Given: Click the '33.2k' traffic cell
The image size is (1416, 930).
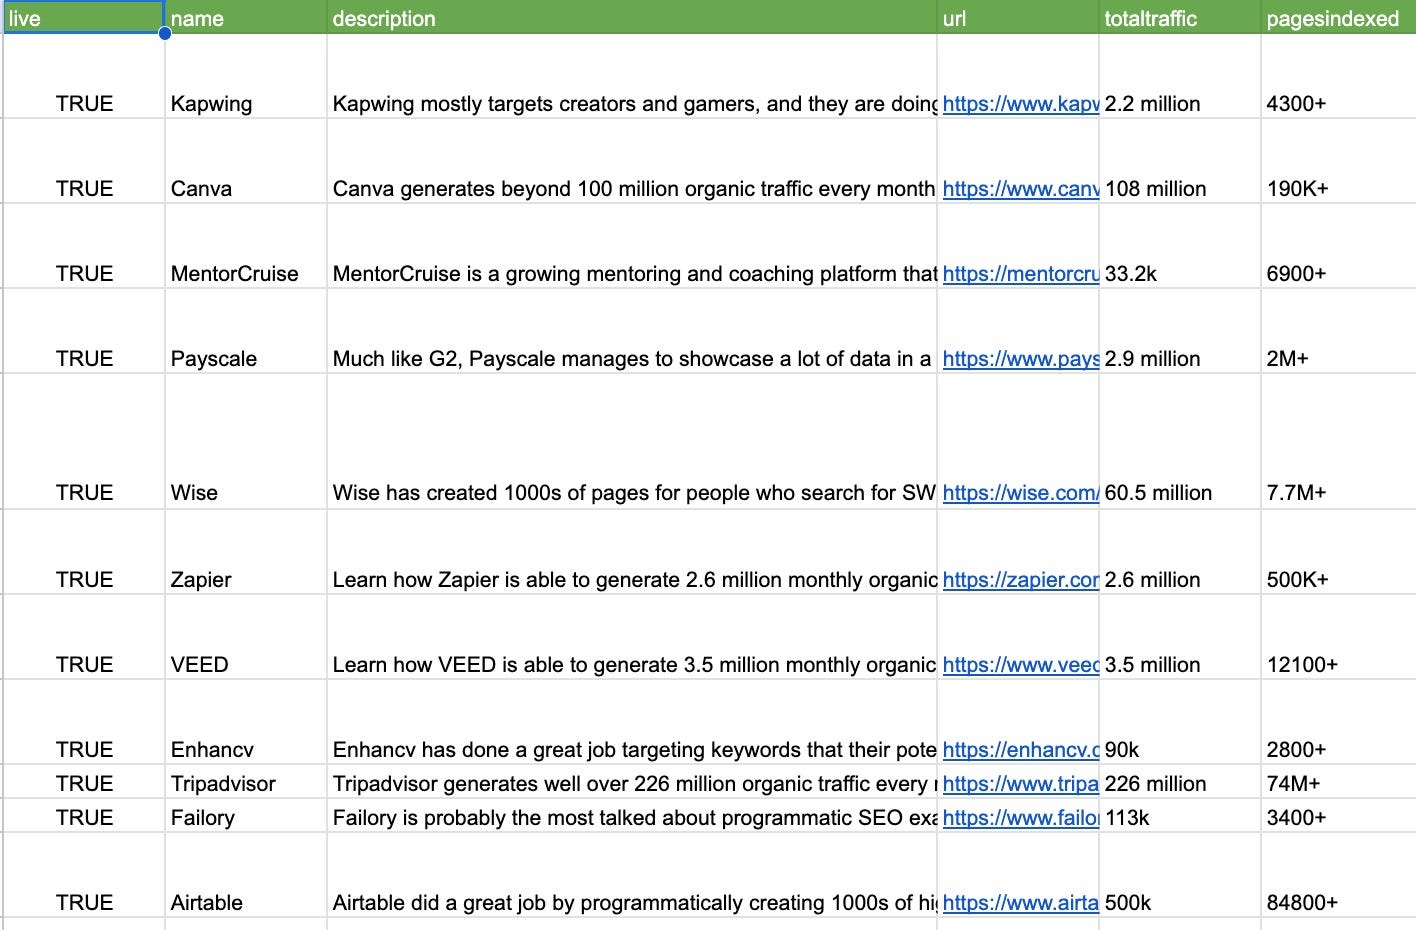Looking at the screenshot, I should 1180,246.
